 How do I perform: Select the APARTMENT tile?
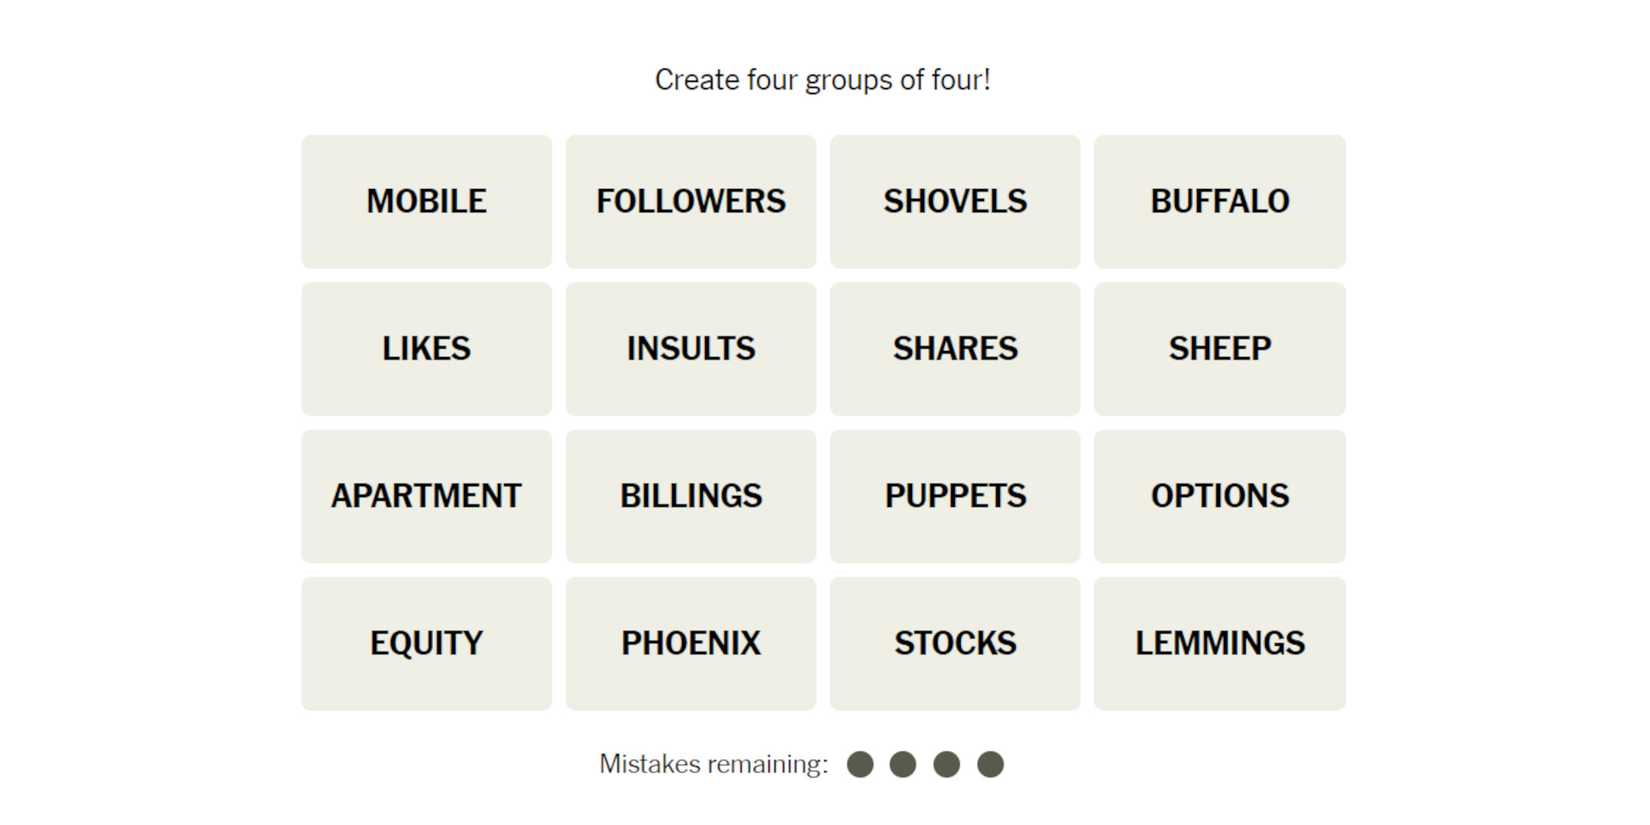coord(426,496)
